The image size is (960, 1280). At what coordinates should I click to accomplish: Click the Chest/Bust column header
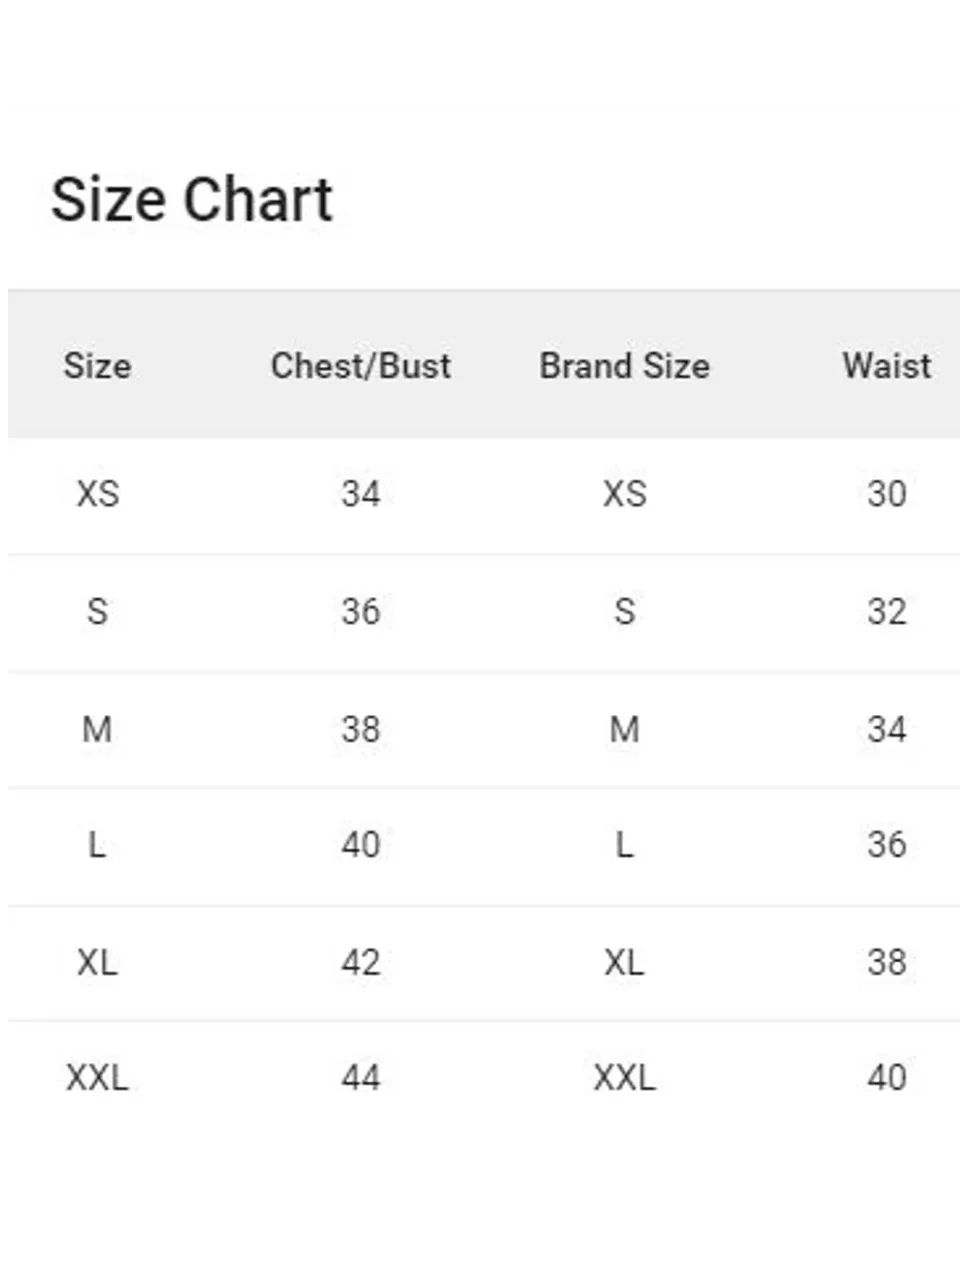[360, 365]
